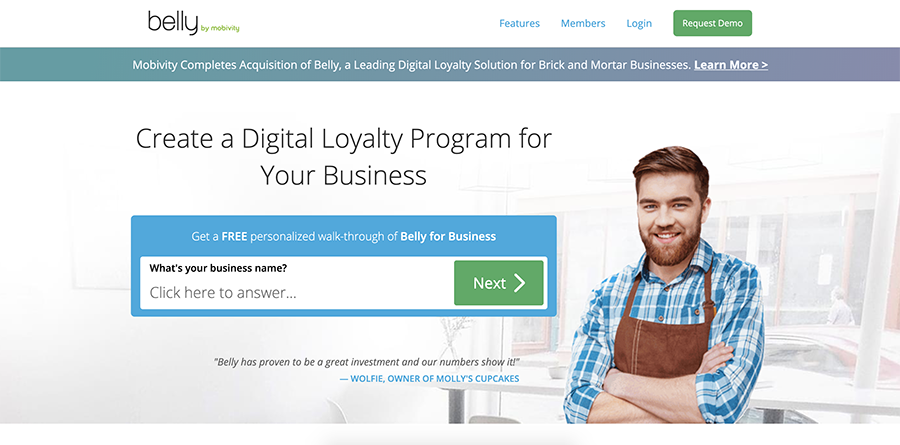Screen dimensions: 900x445
Task: Click the Belly investment testimonial quote
Action: [x=367, y=362]
